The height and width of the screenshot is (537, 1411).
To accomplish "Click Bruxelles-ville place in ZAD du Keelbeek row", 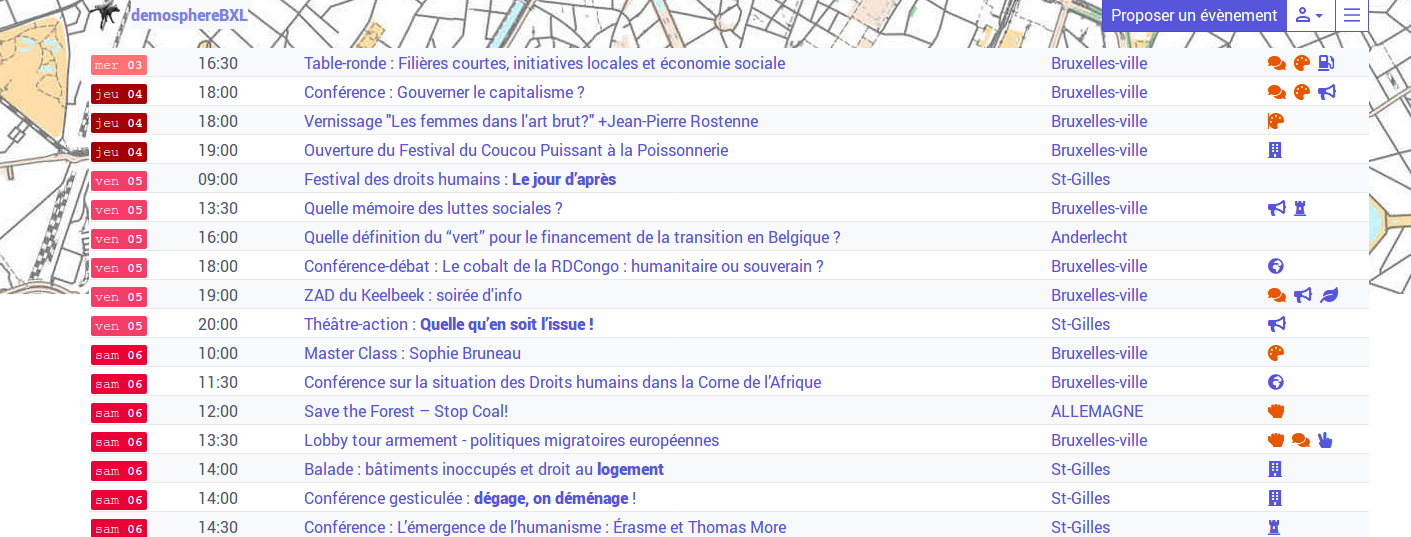I will click(1099, 295).
